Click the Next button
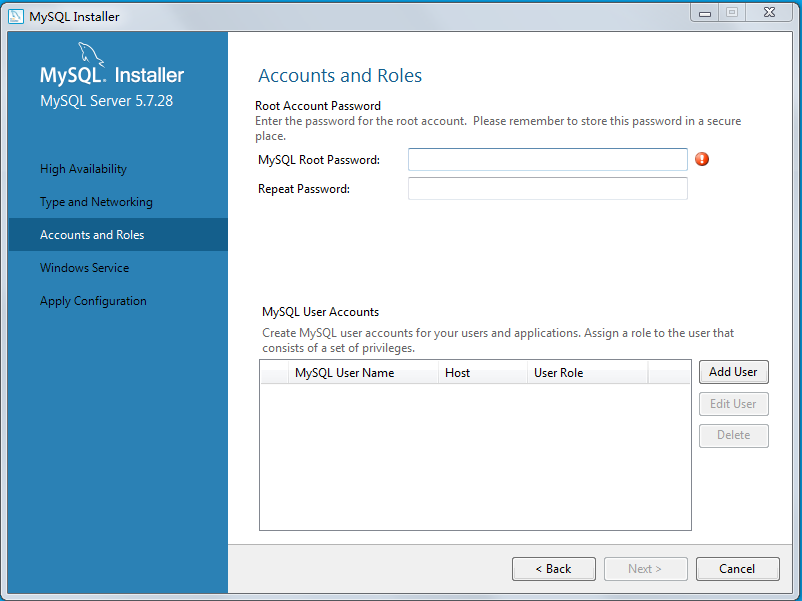The height and width of the screenshot is (601, 802). tap(645, 569)
